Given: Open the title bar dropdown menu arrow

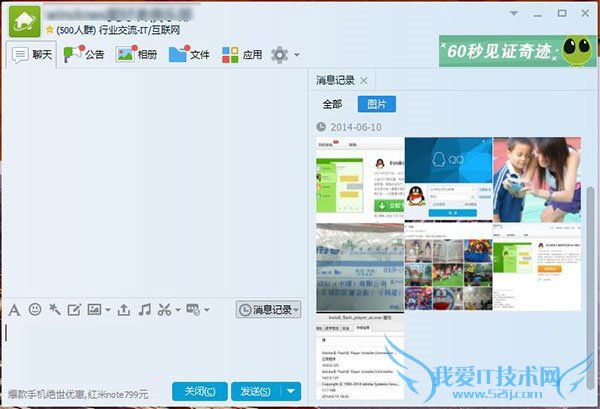Looking at the screenshot, I should [x=514, y=13].
